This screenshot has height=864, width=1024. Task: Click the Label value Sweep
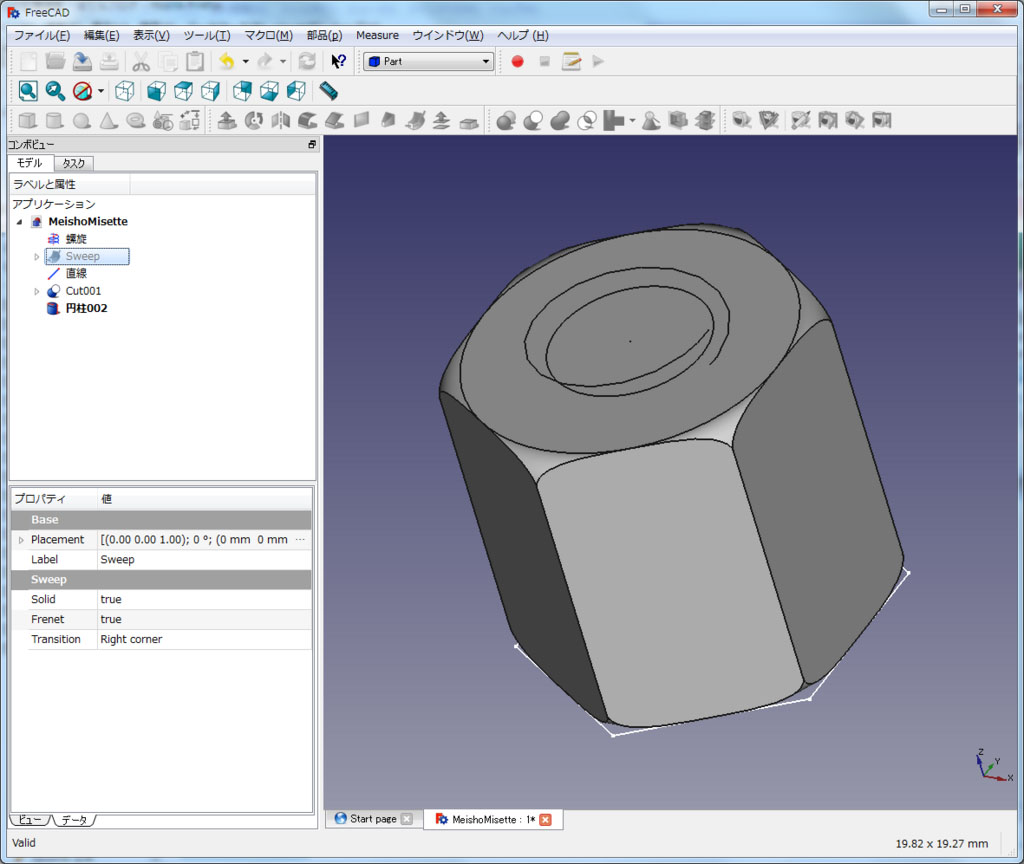[118, 560]
